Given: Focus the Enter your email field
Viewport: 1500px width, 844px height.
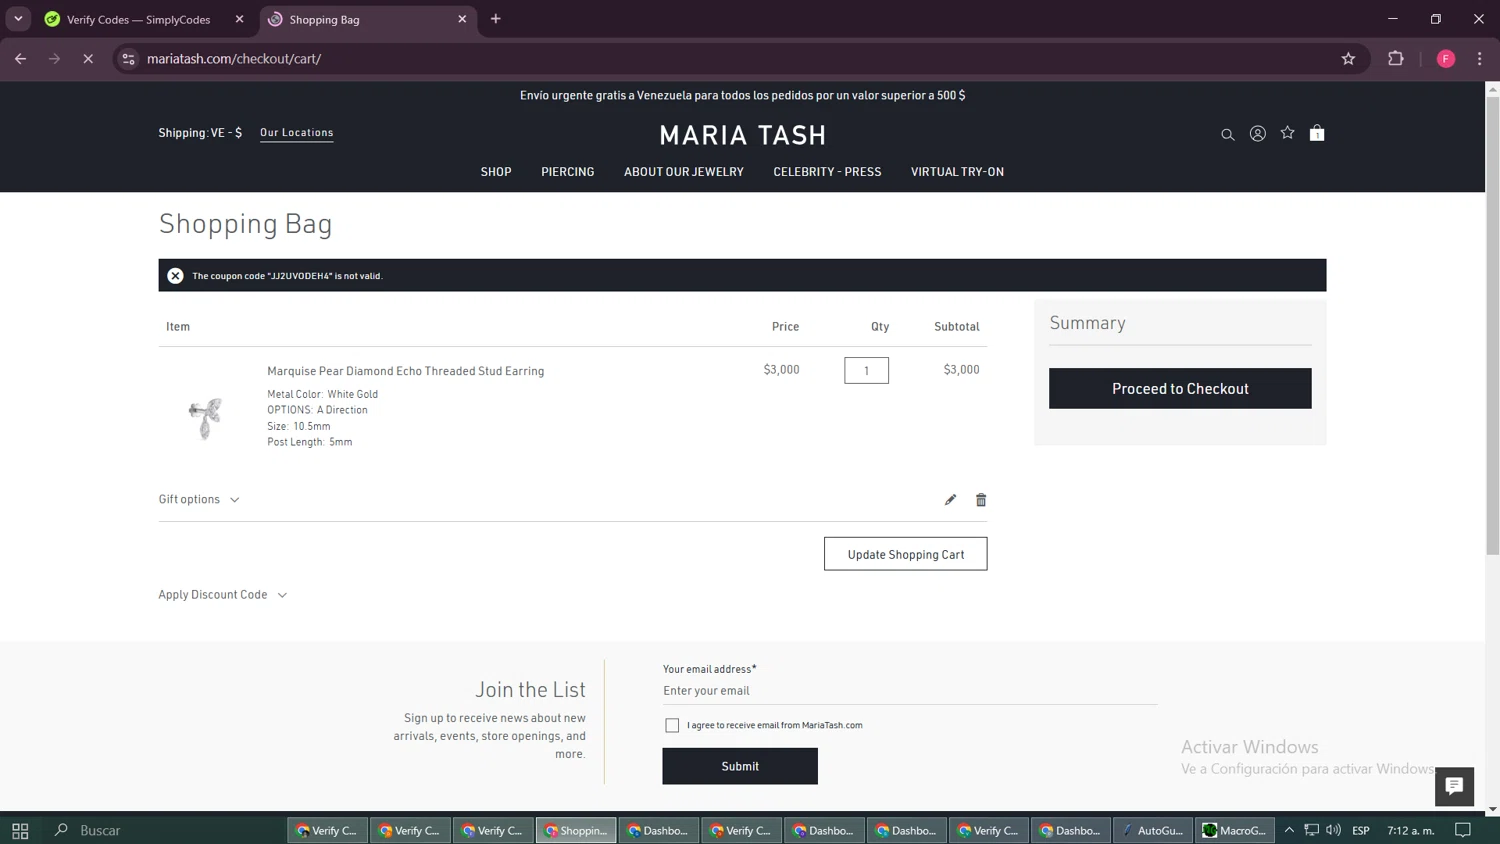Looking at the screenshot, I should 909,691.
